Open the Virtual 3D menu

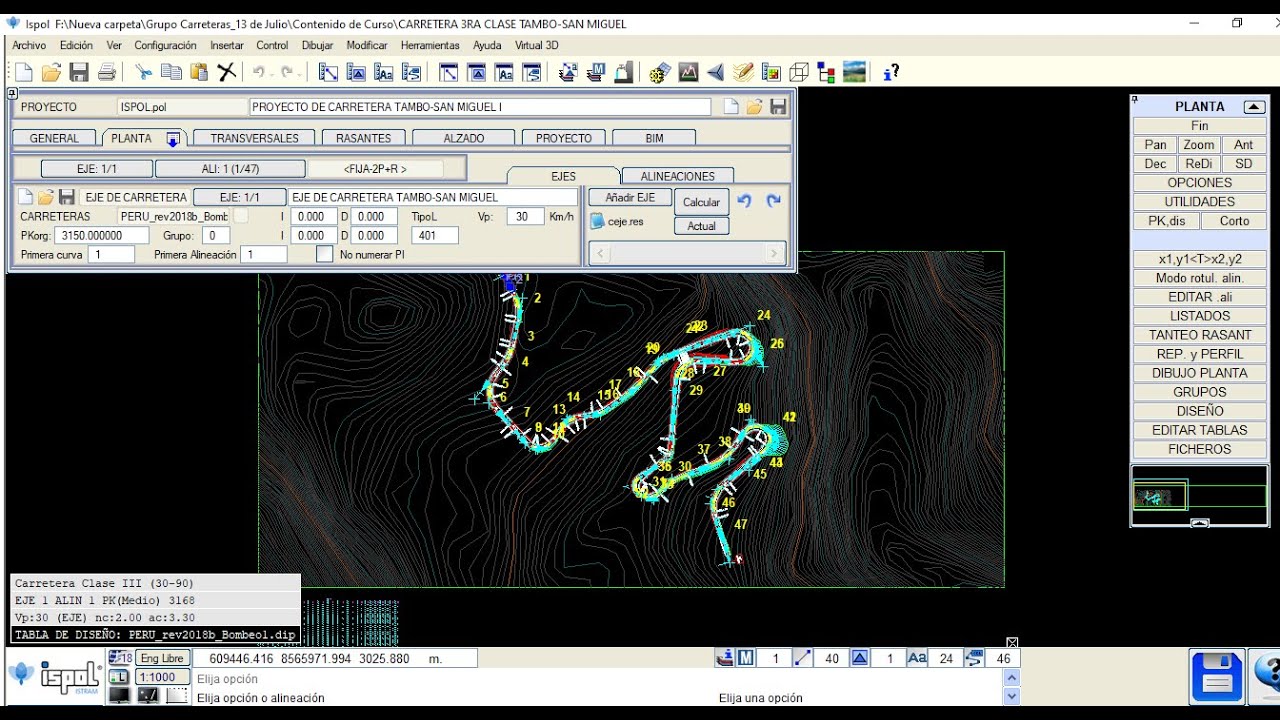[537, 45]
